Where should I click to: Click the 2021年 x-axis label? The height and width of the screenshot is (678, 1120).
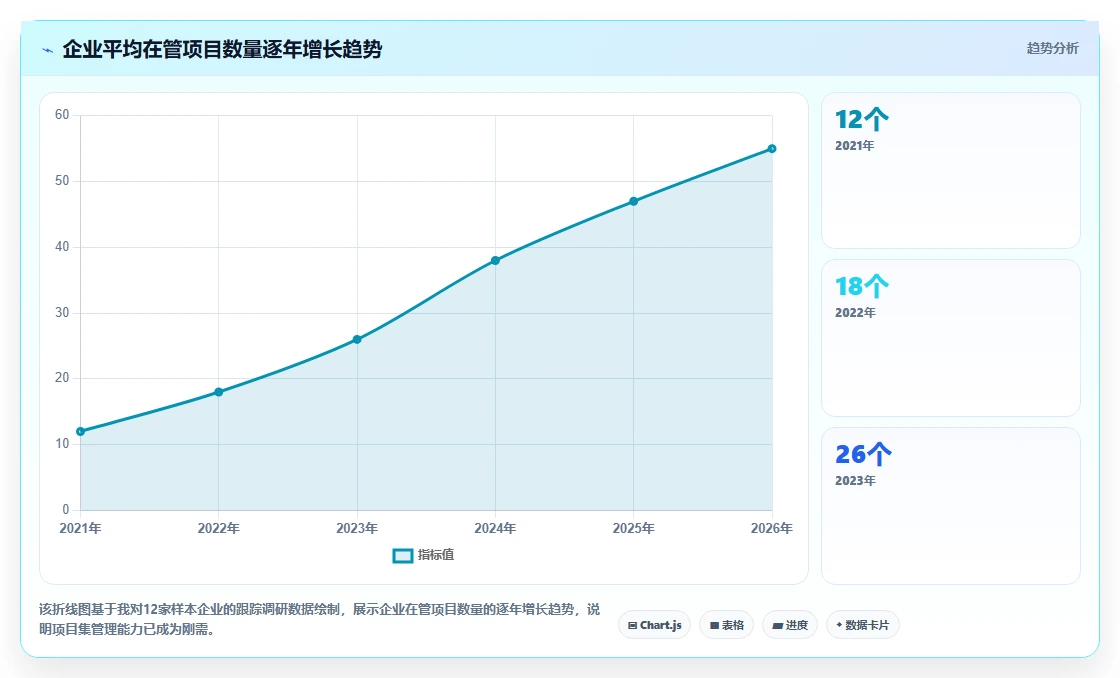tap(80, 529)
